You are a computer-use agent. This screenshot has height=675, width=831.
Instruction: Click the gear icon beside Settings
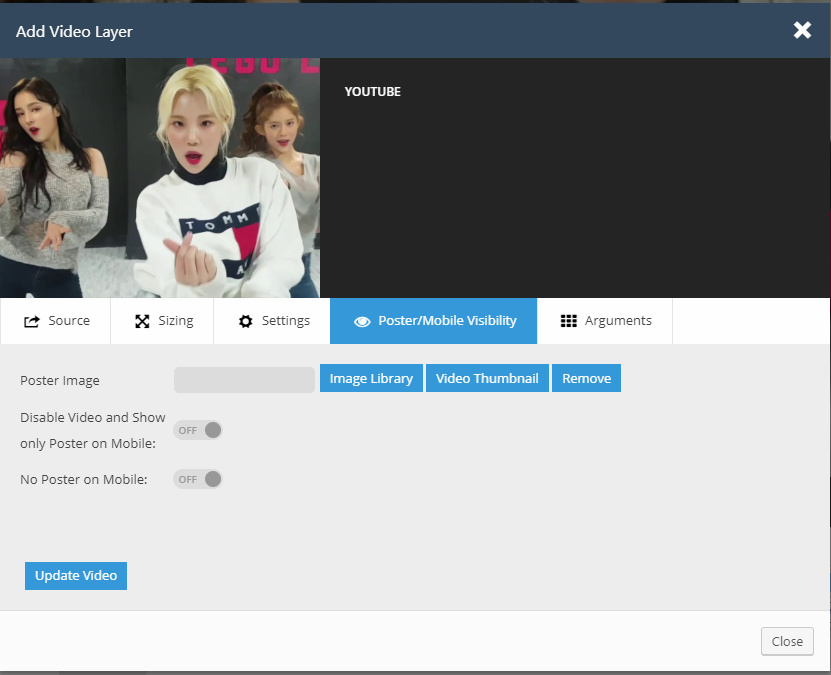pyautogui.click(x=245, y=321)
